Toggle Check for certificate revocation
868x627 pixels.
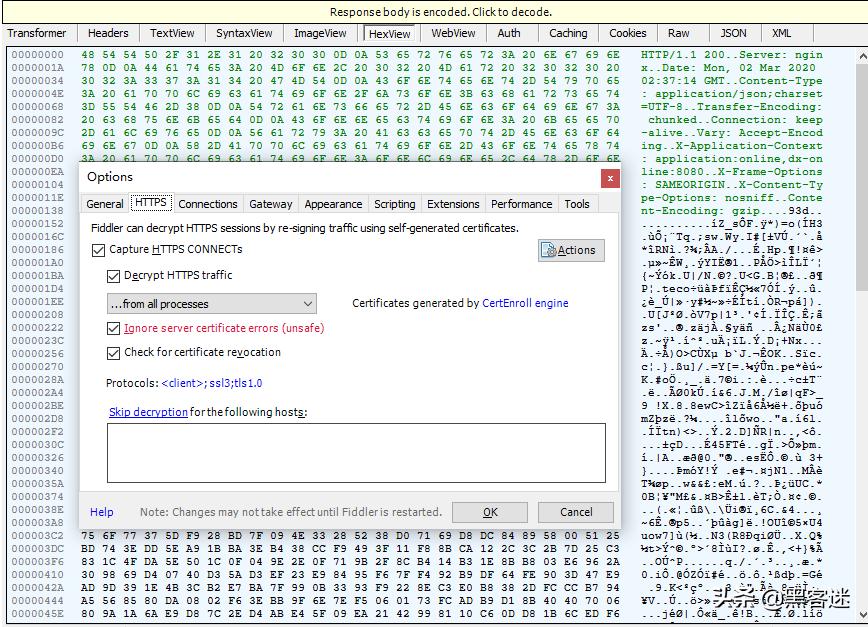114,353
